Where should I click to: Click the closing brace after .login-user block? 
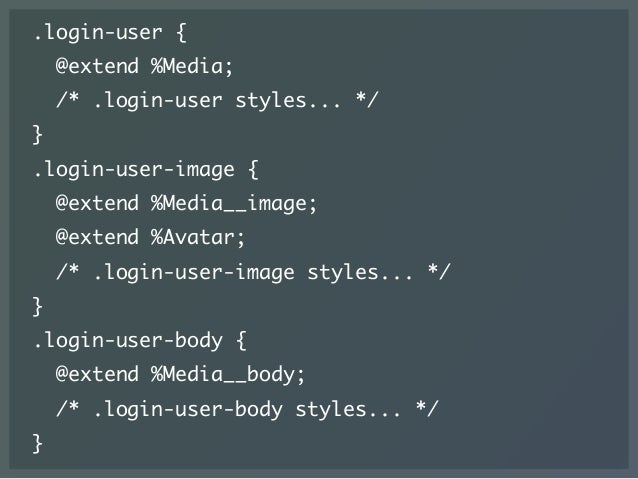tap(37, 135)
